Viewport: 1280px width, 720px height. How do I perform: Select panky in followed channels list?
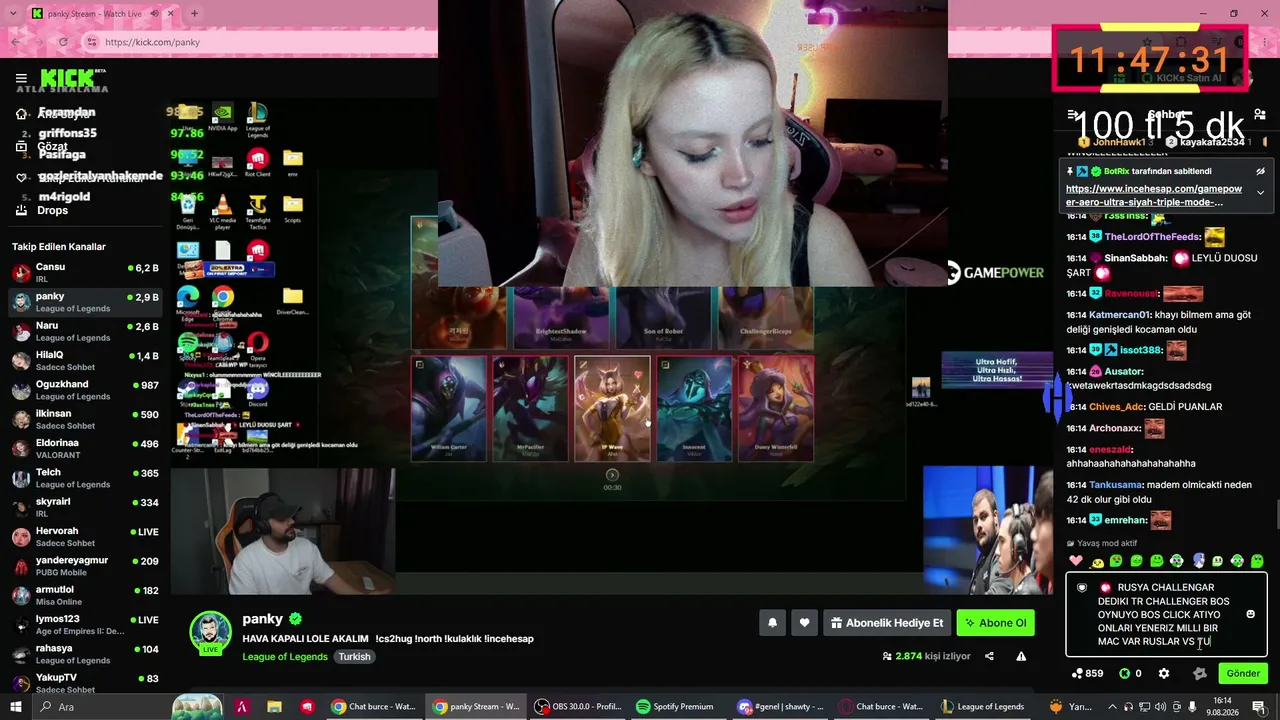click(85, 302)
